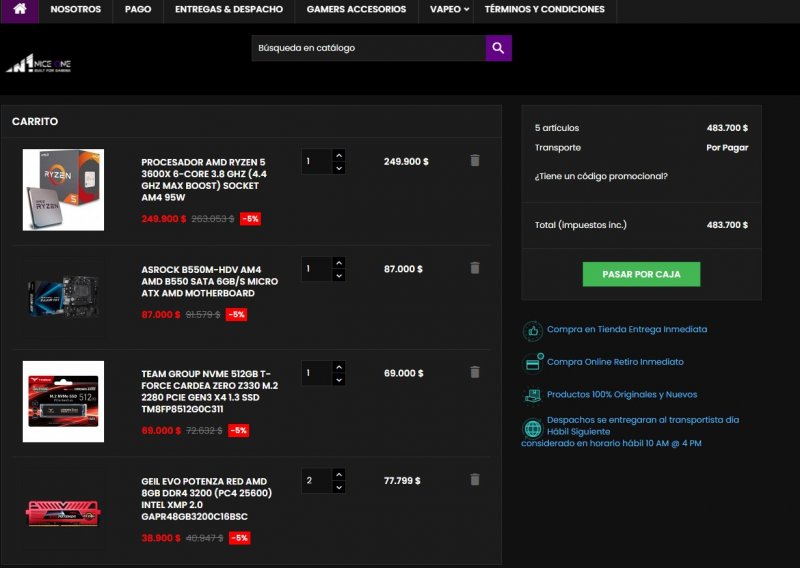Screen dimensions: 800x568
Task: Open the ASRock motherboard thumbnail
Action: [63, 297]
